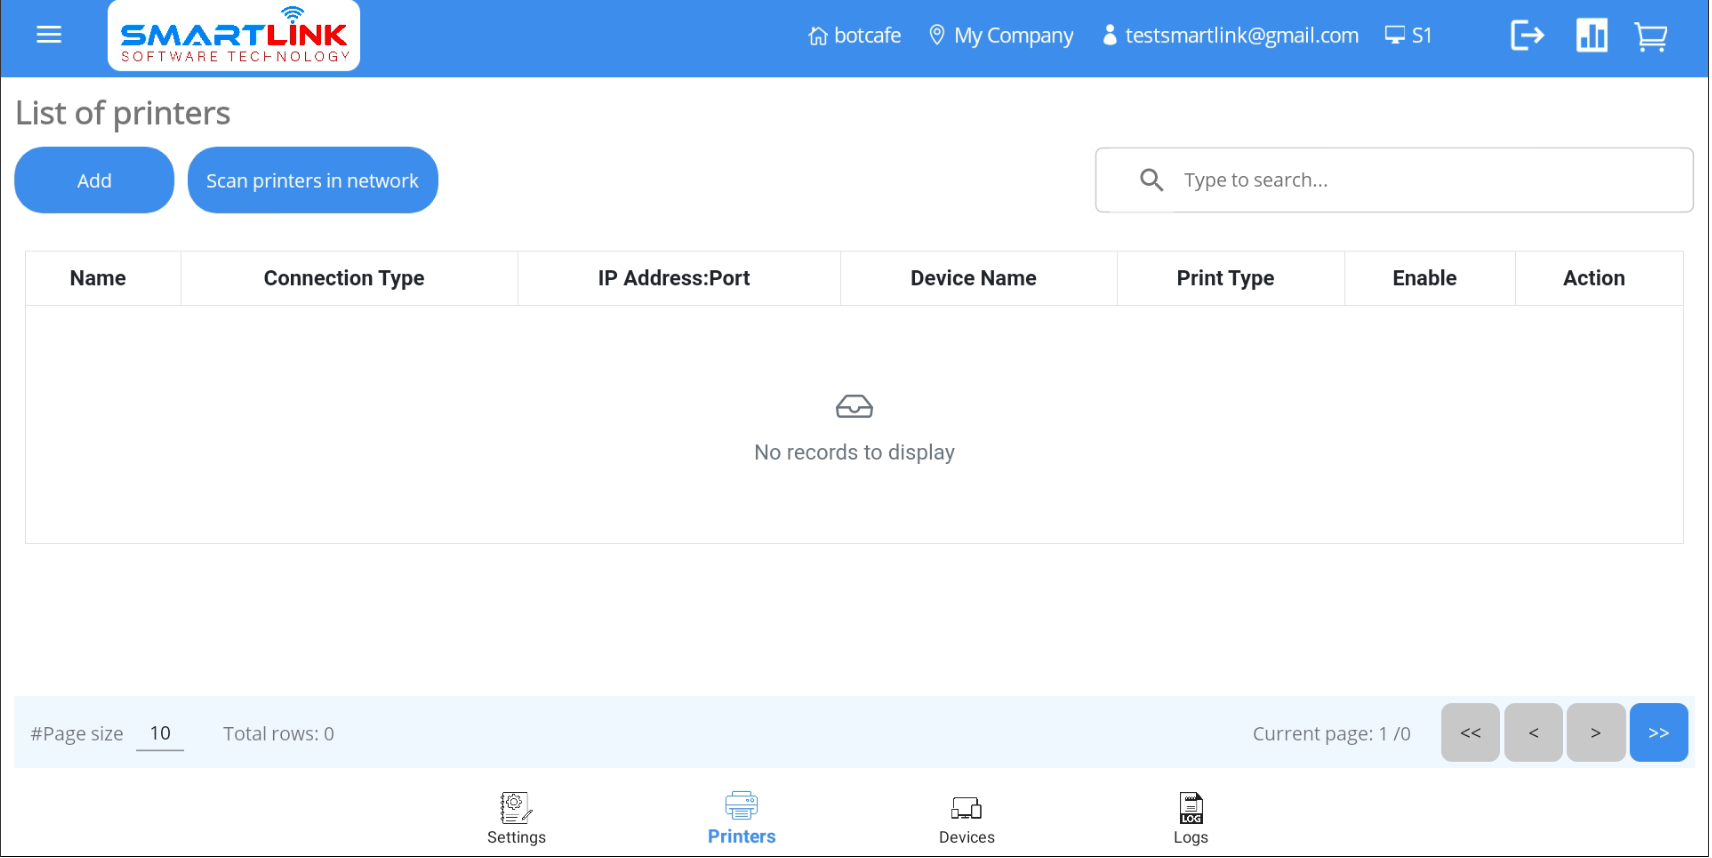This screenshot has width=1712, height=858.
Task: Select the botcafe store link
Action: pos(856,36)
